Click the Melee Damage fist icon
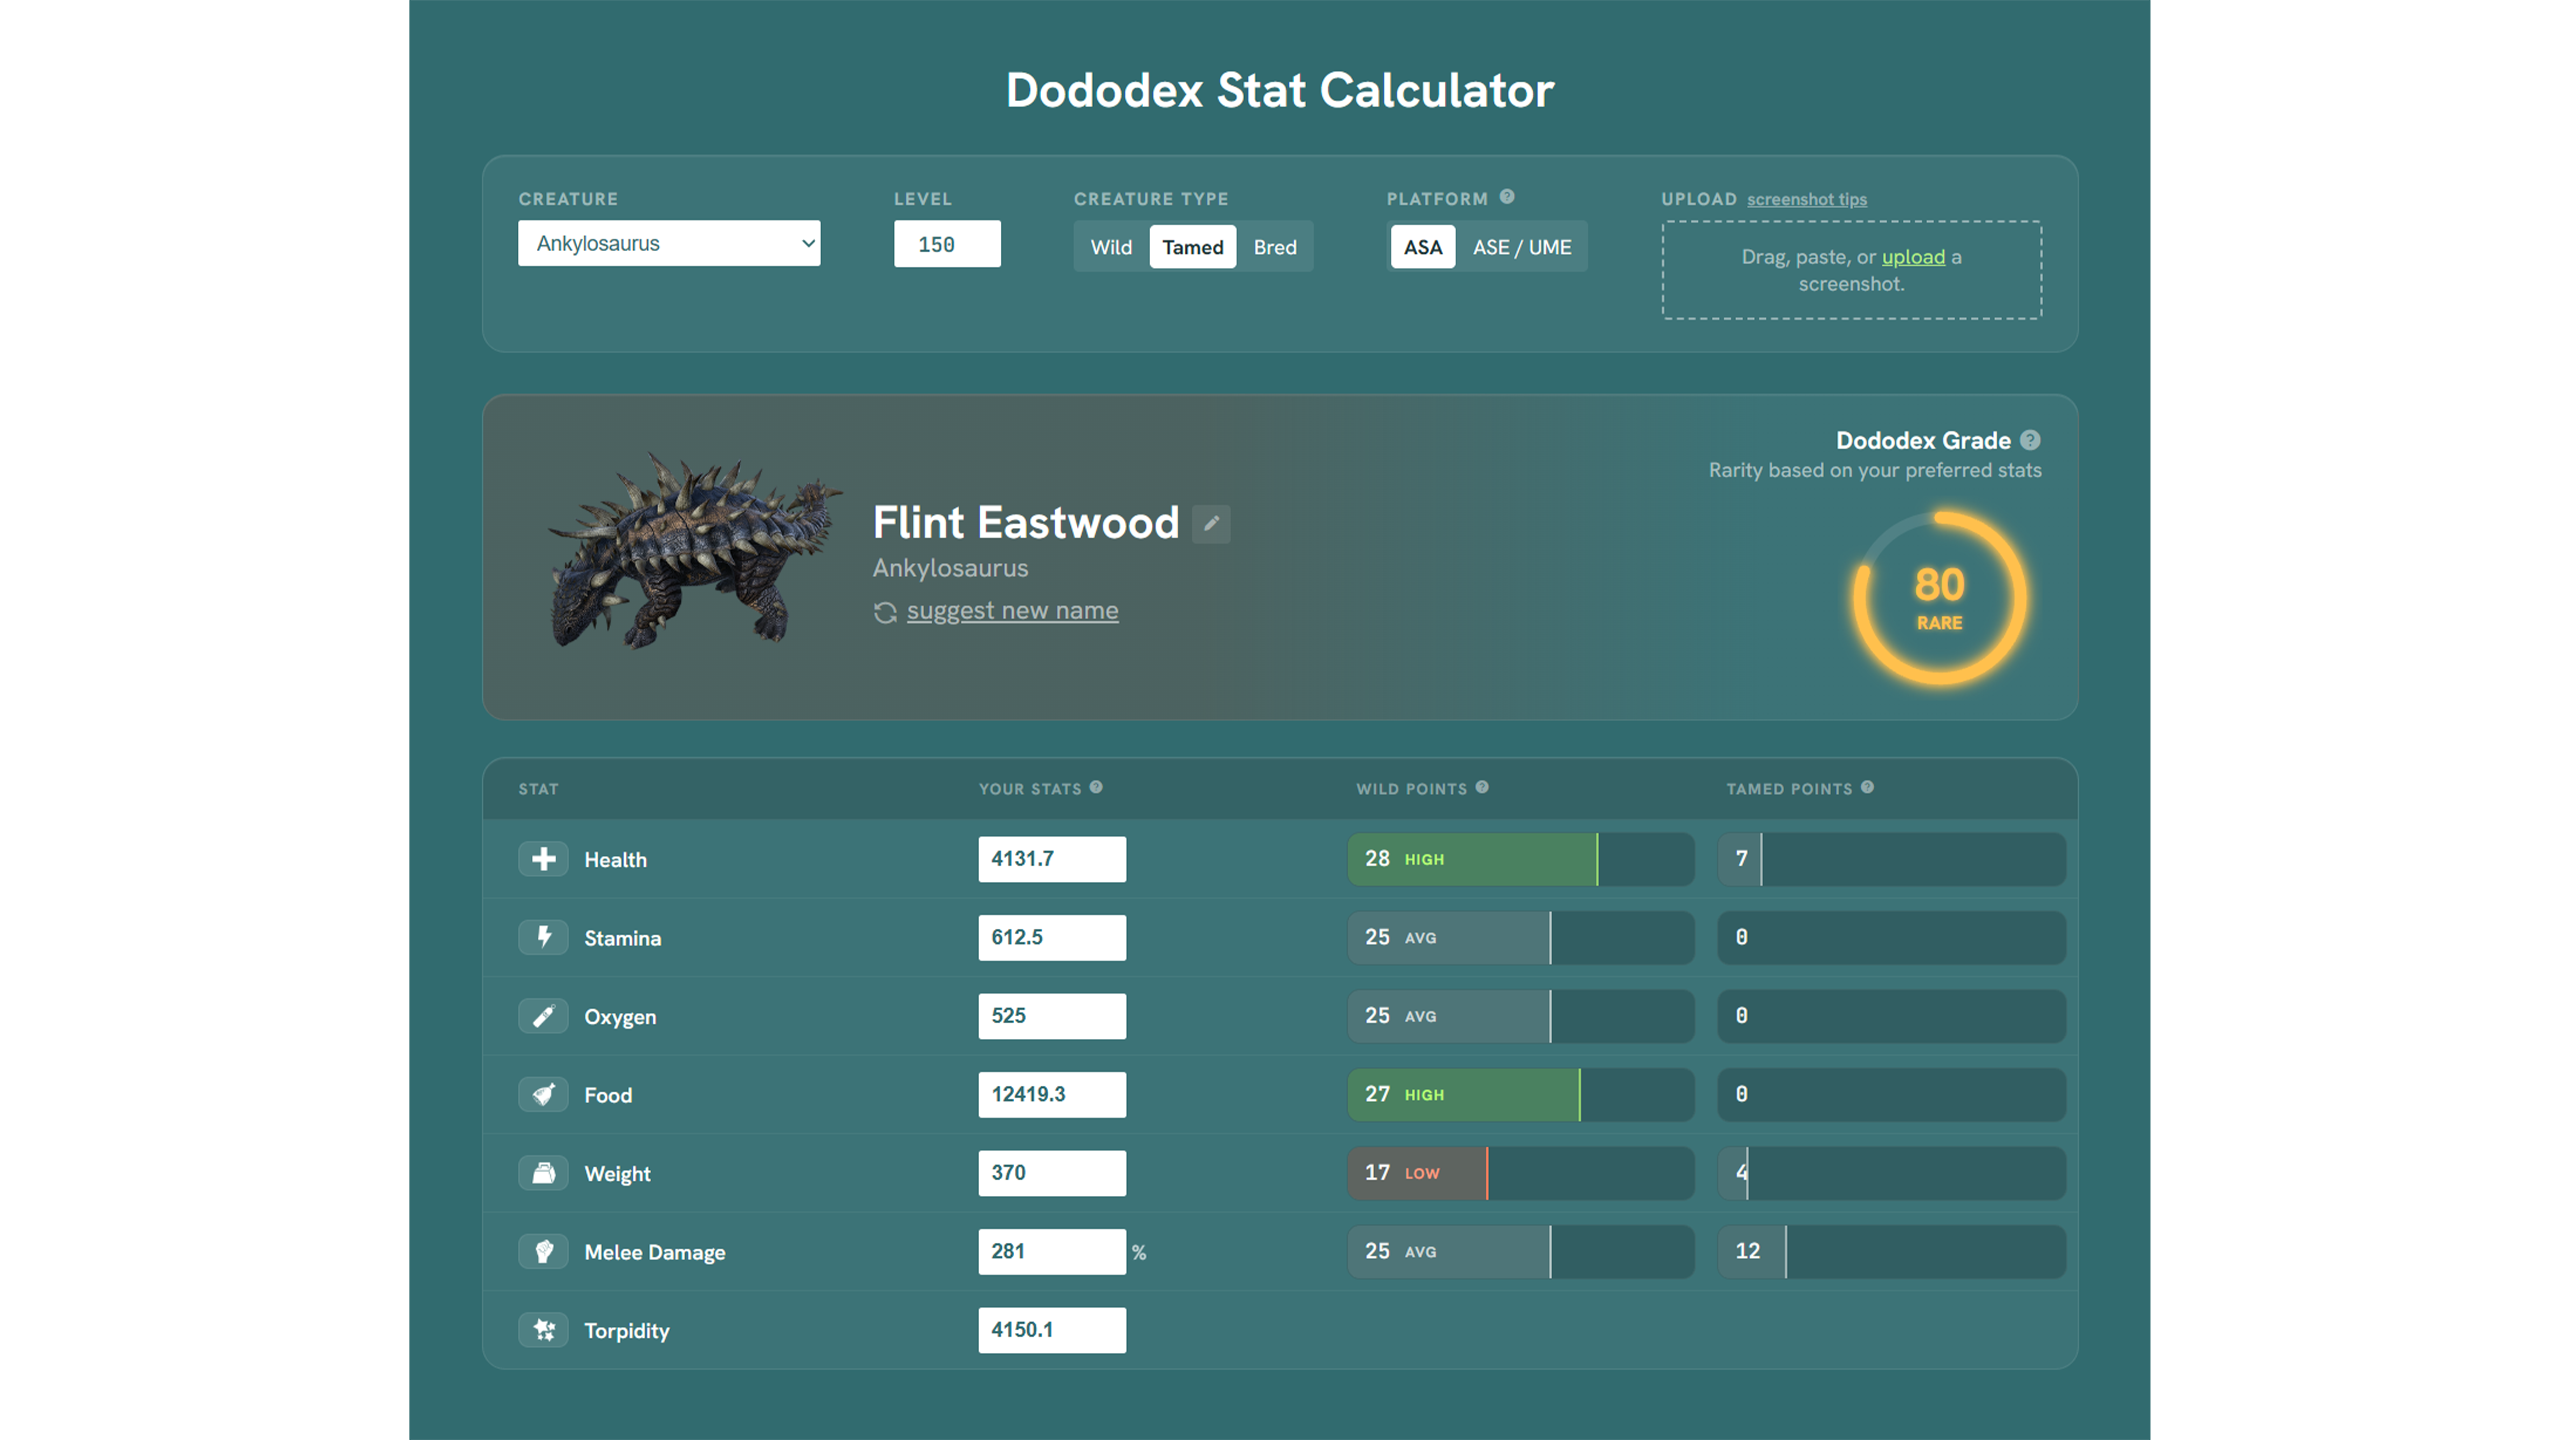 point(543,1251)
